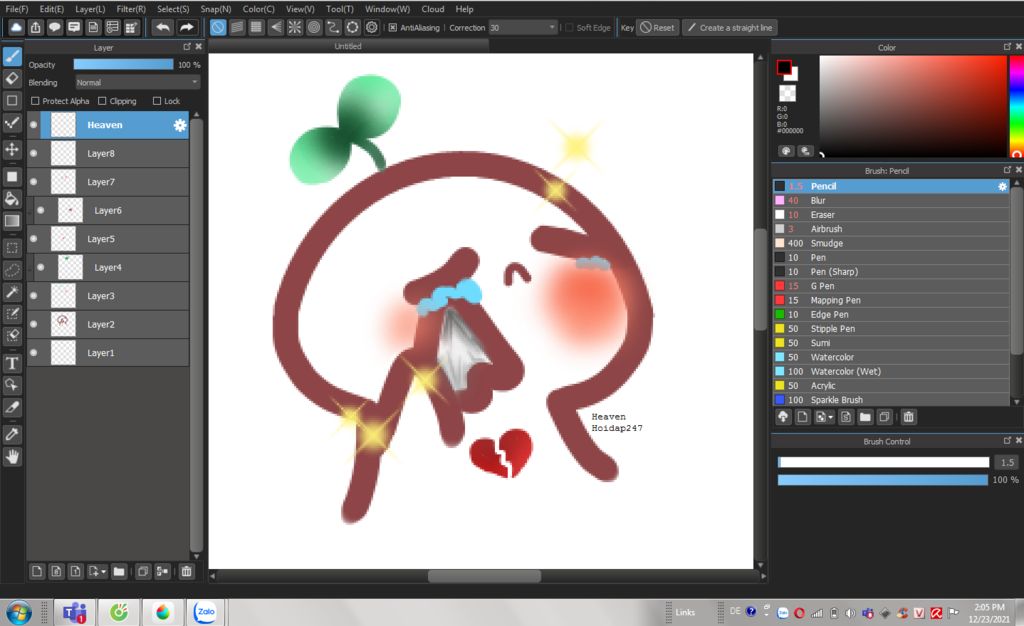Open the Snap menu
The height and width of the screenshot is (626, 1024).
pos(216,9)
